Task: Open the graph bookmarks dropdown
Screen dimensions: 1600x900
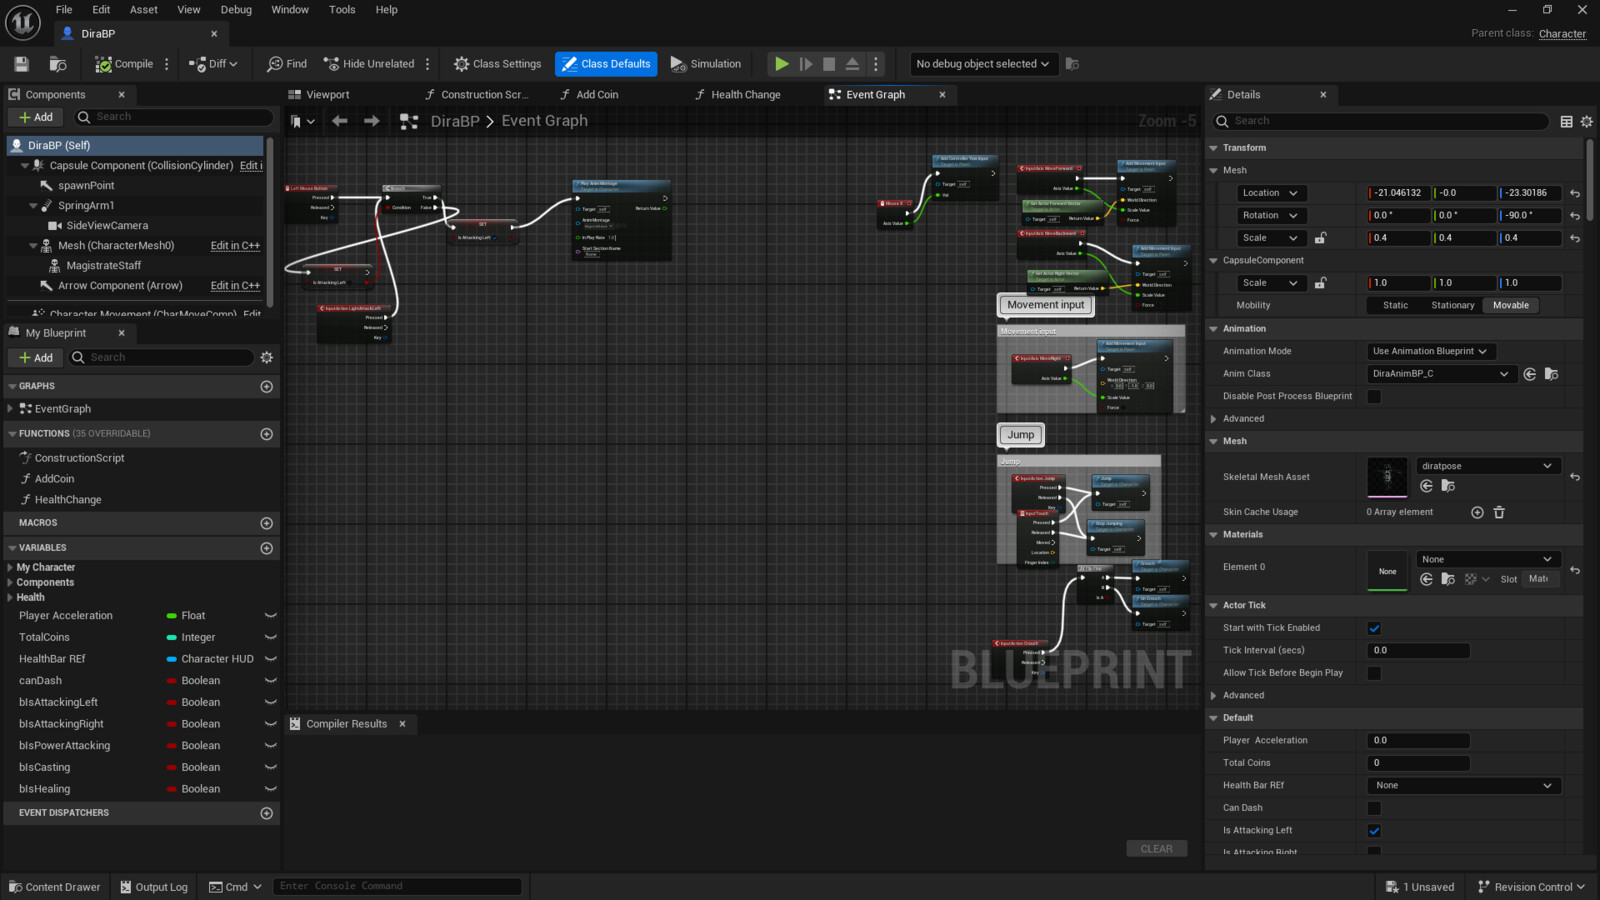Action: point(302,121)
